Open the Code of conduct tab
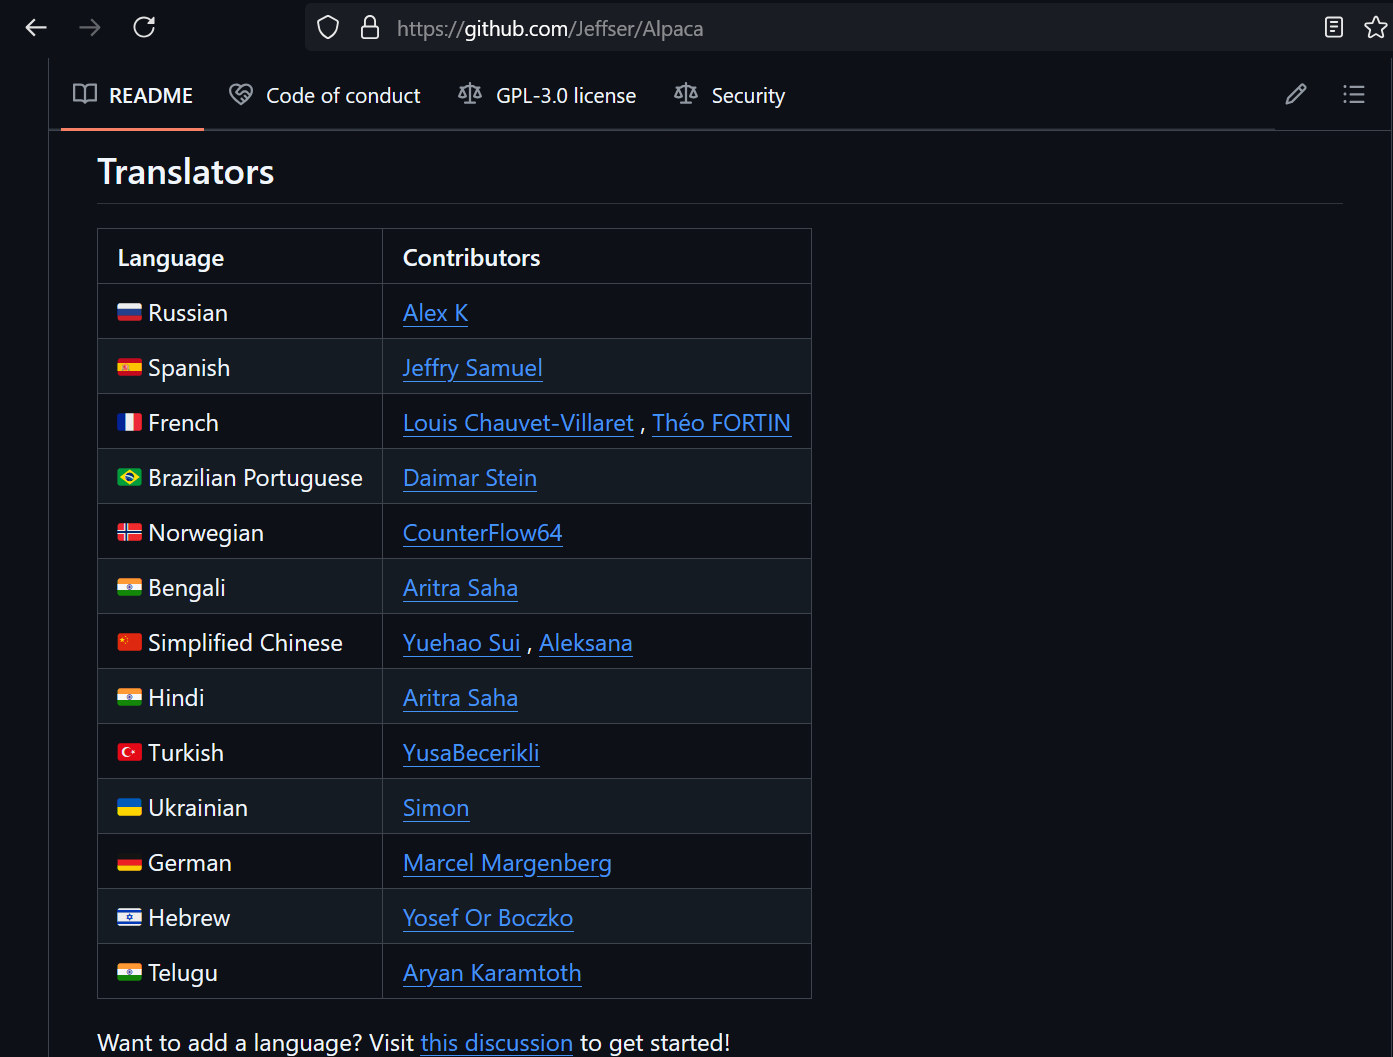Viewport: 1393px width, 1057px height. pos(325,96)
